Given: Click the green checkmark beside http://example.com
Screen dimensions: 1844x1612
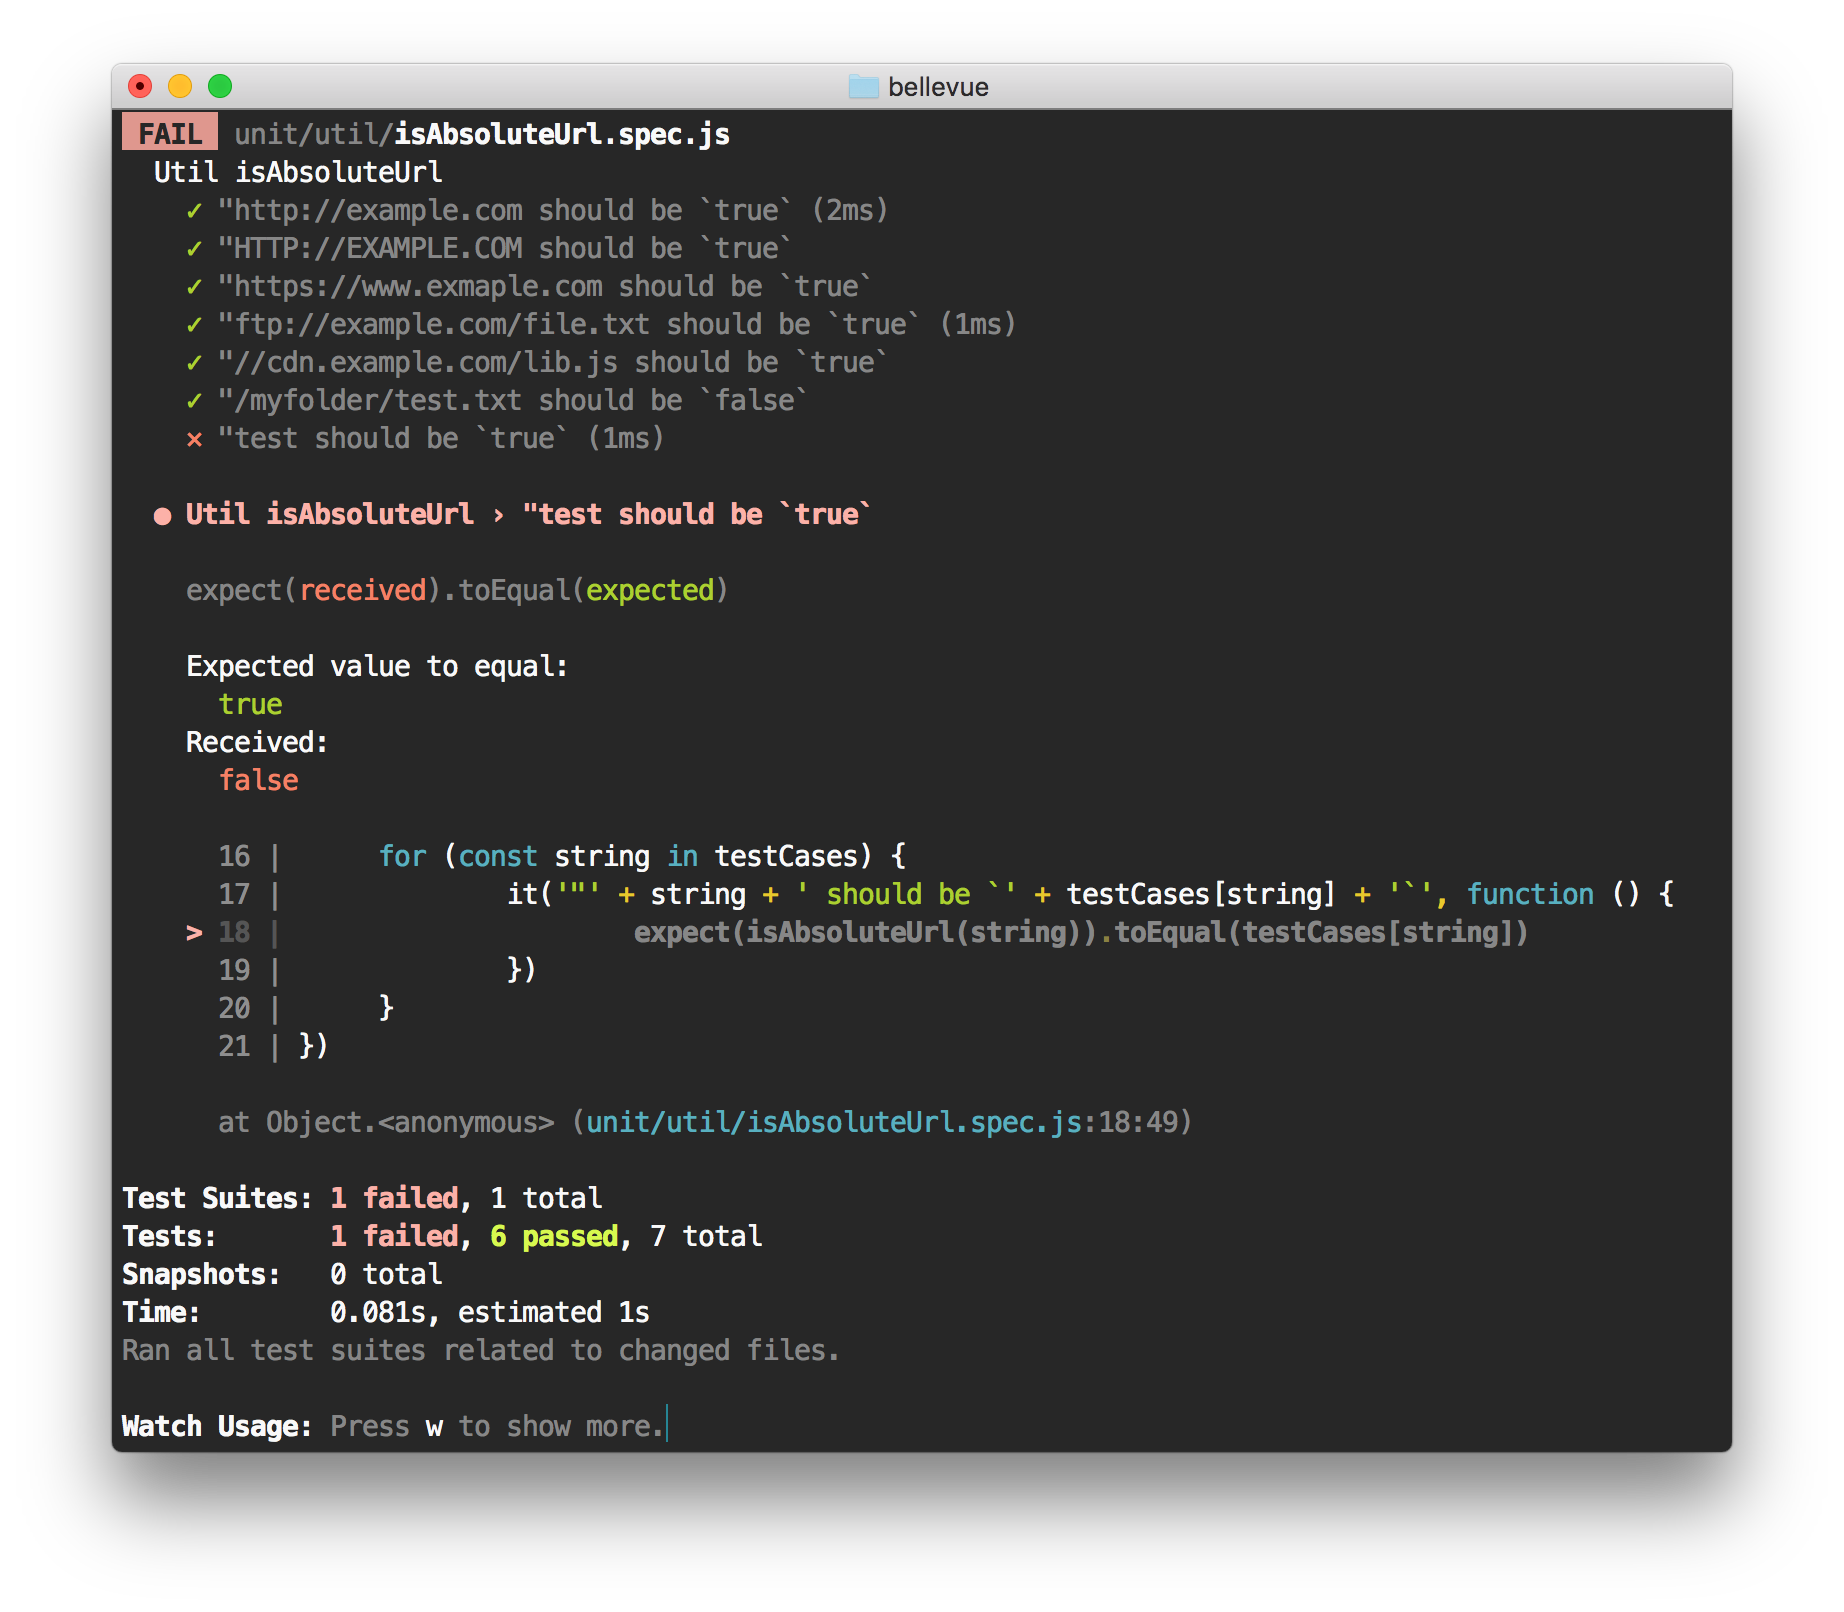Looking at the screenshot, I should pyautogui.click(x=194, y=211).
